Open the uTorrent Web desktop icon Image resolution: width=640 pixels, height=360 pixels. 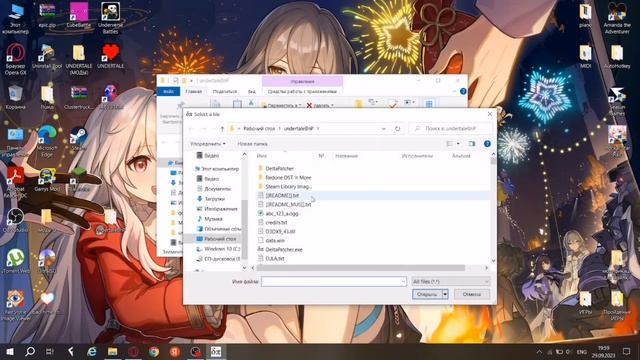[16, 261]
